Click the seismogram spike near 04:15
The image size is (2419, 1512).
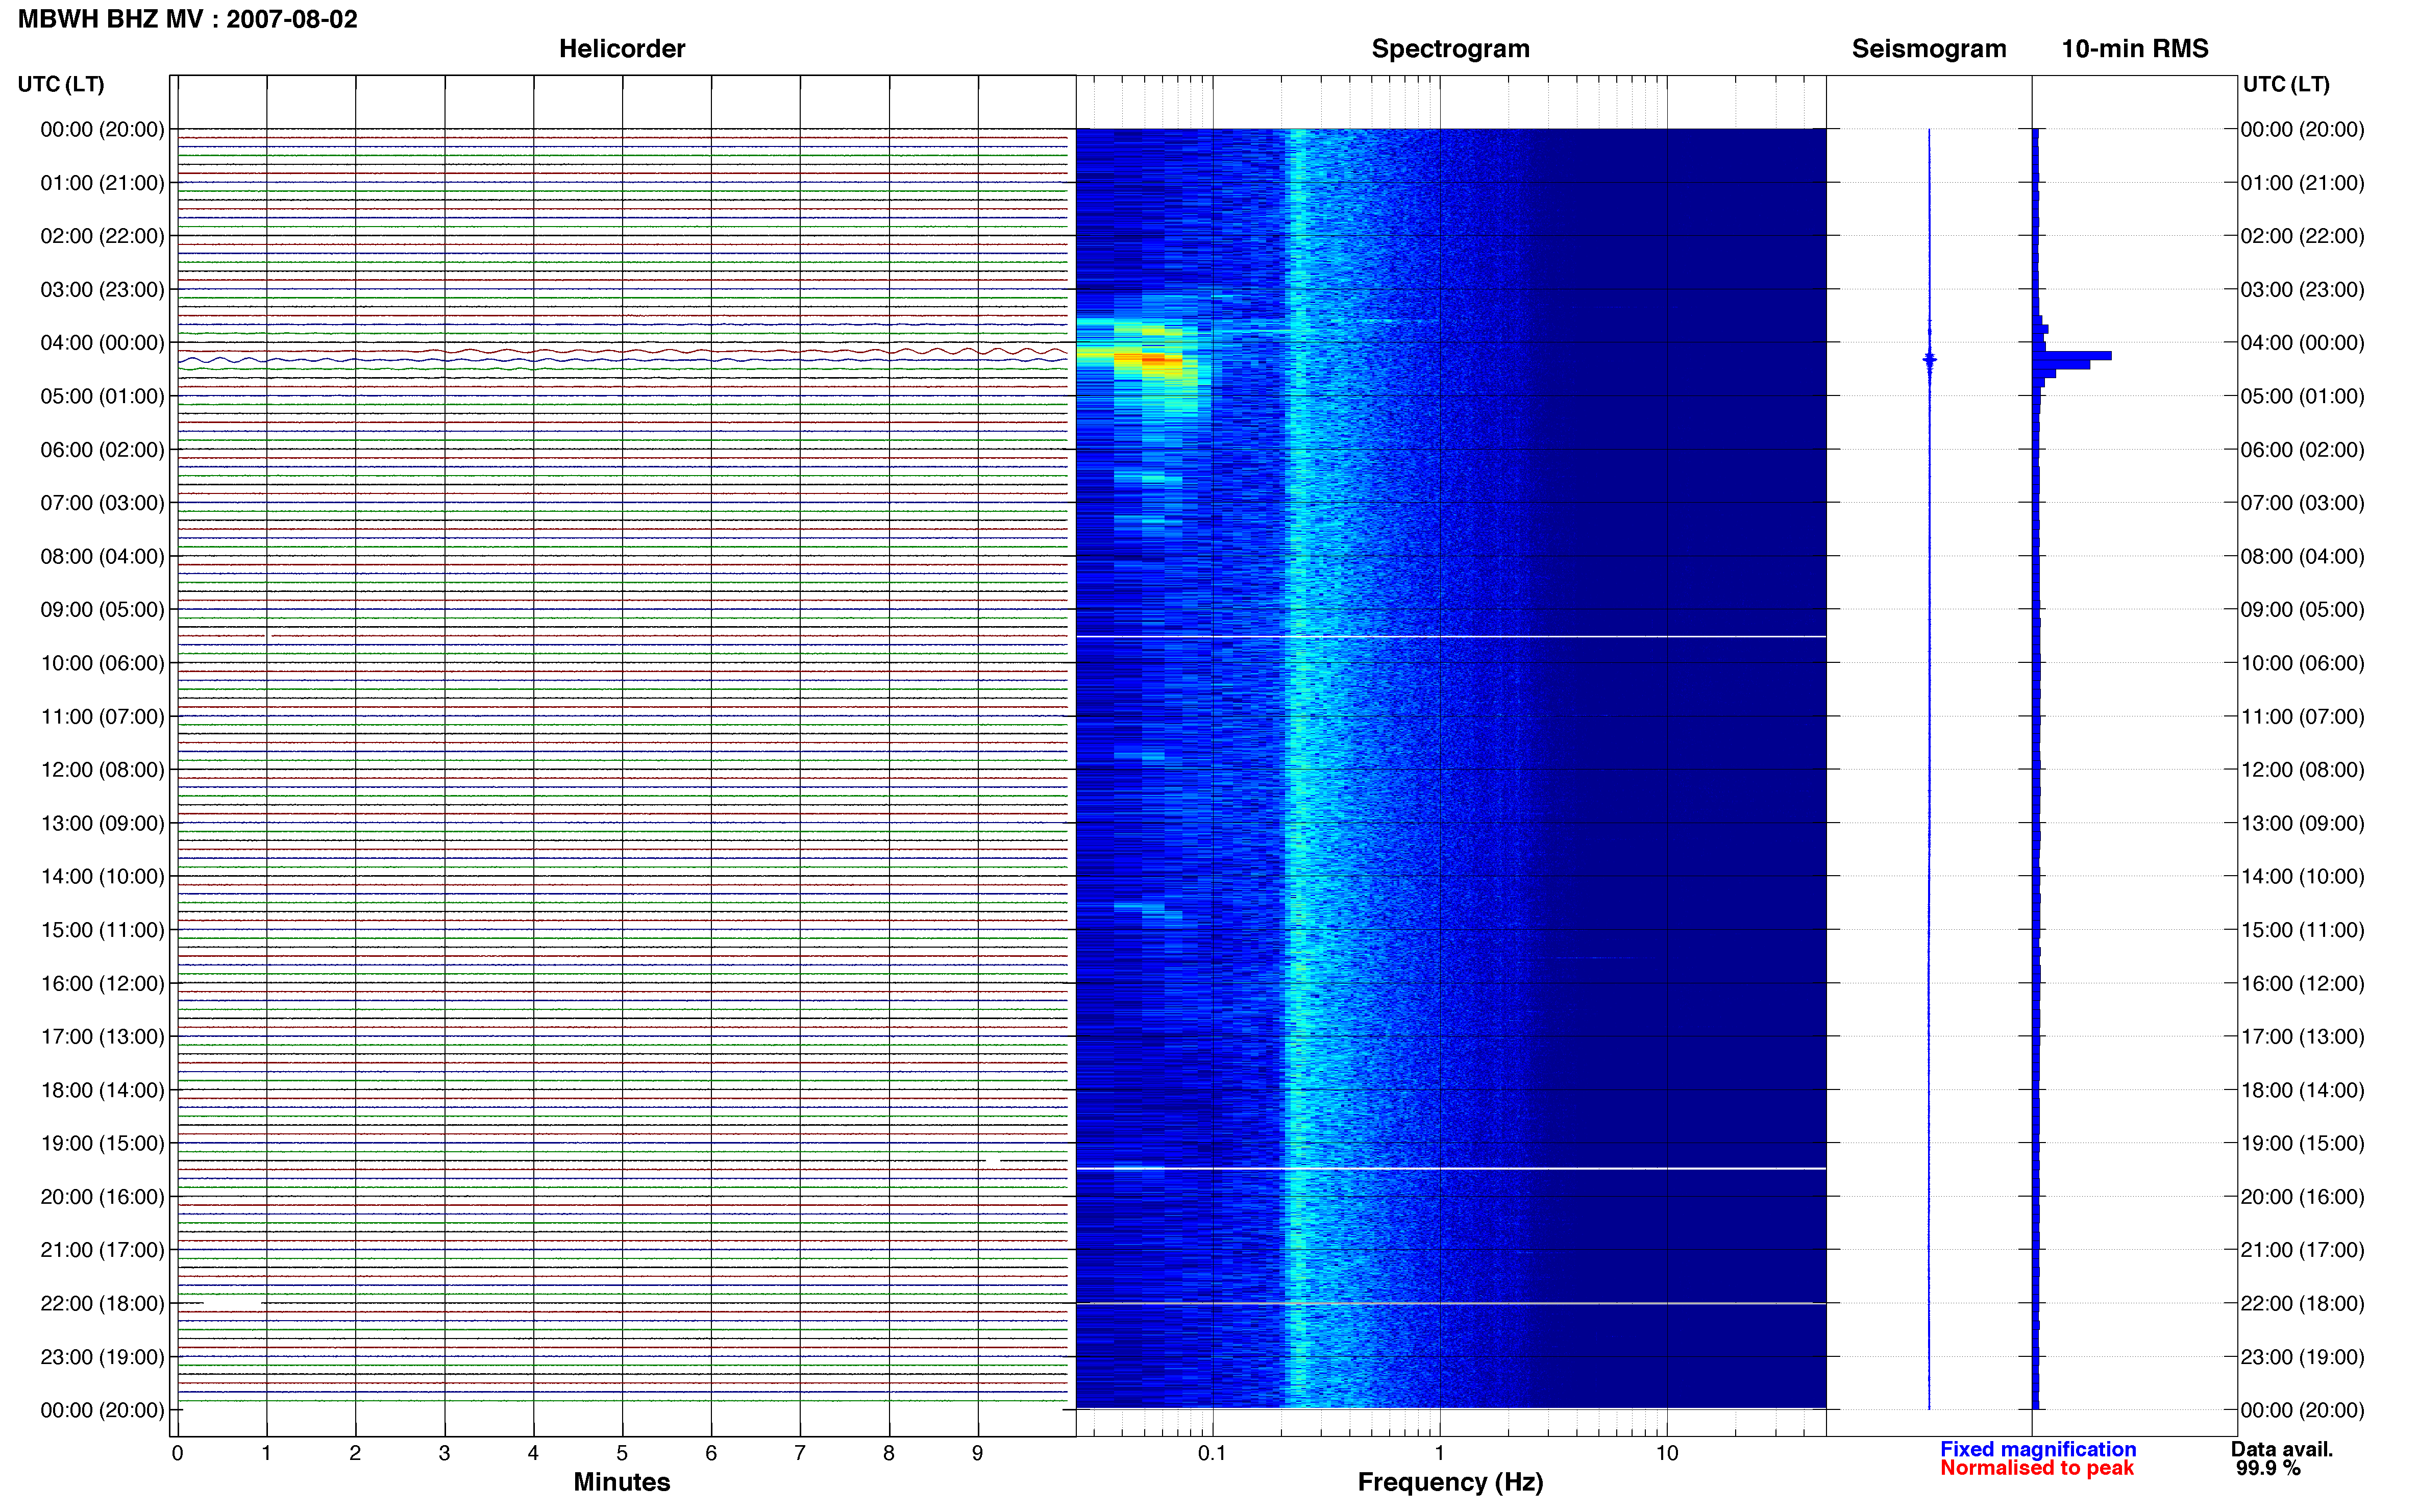pos(1929,359)
